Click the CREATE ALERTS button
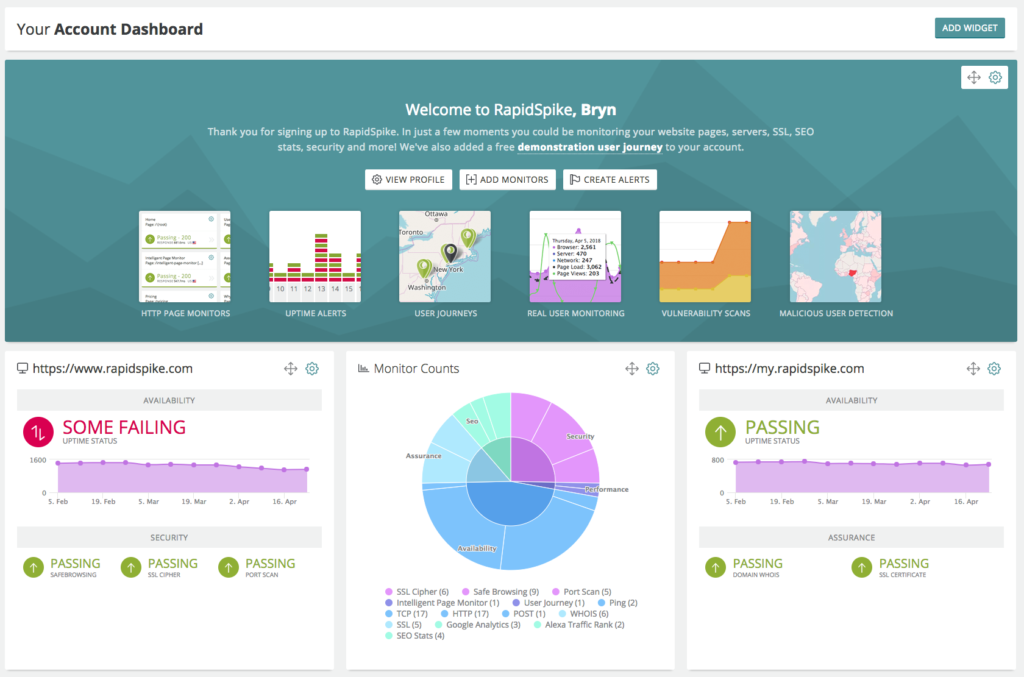 610,179
